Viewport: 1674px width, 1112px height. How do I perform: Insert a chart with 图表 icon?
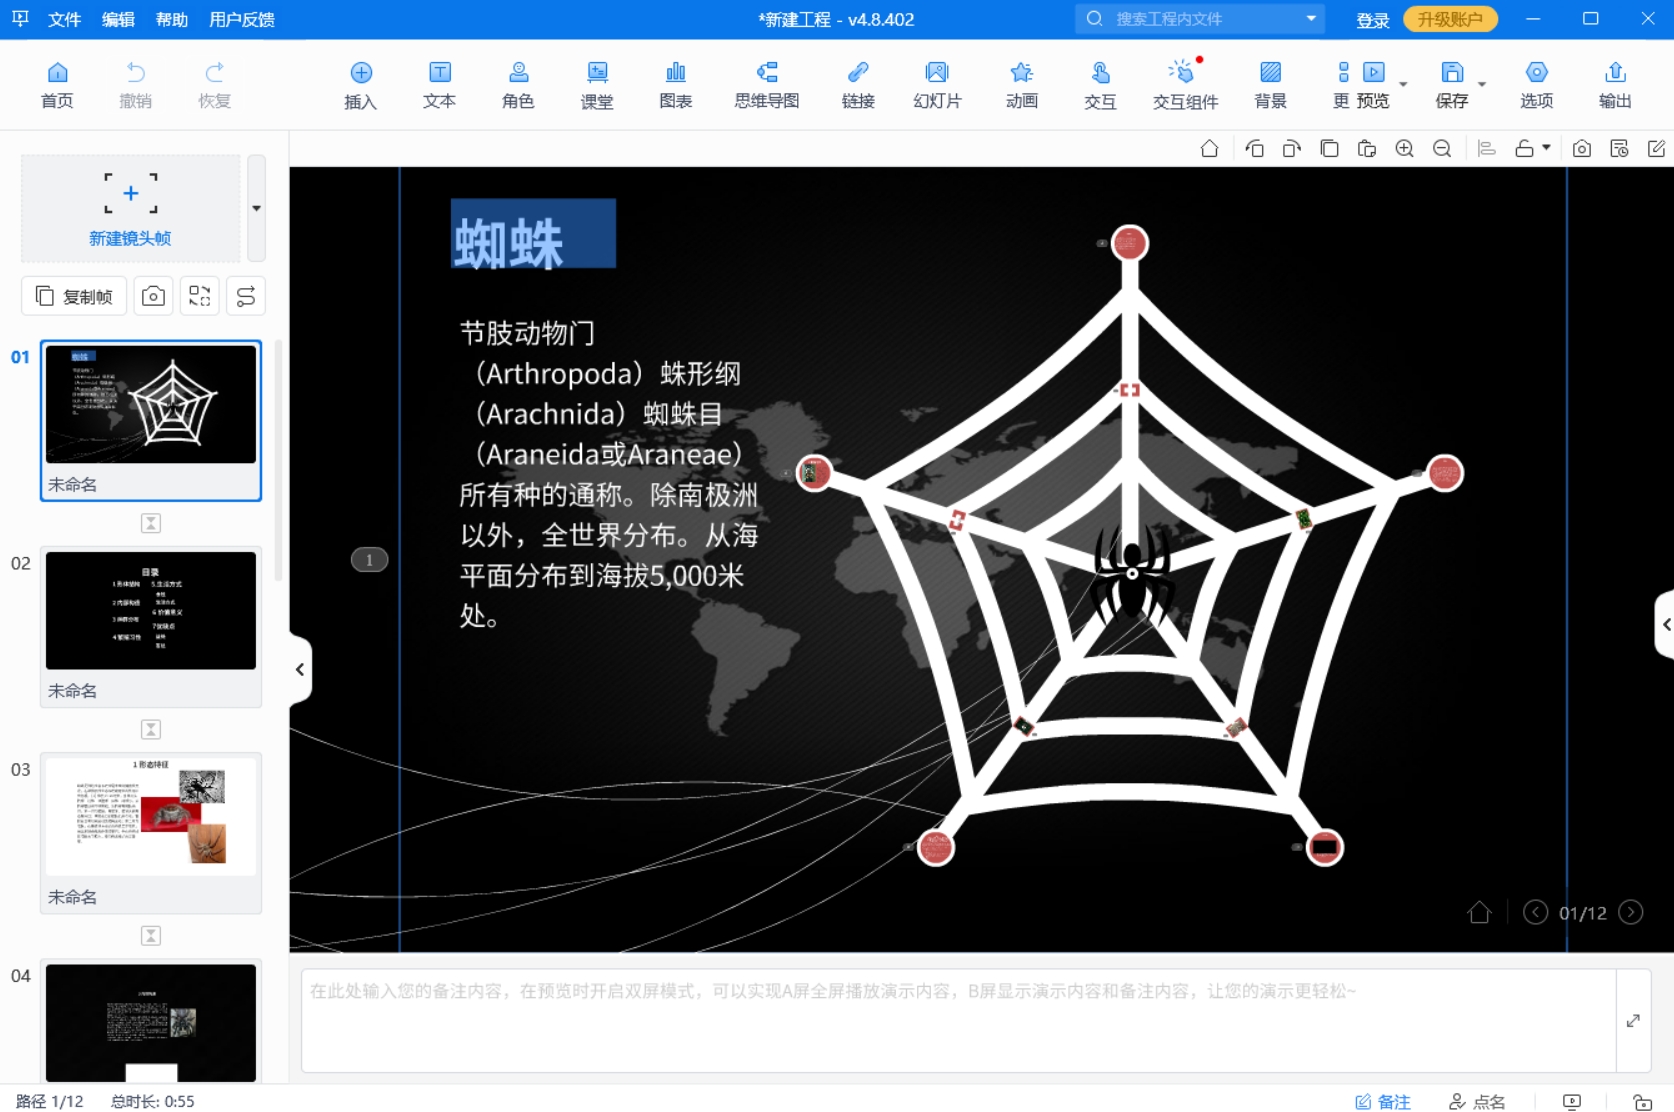[675, 84]
